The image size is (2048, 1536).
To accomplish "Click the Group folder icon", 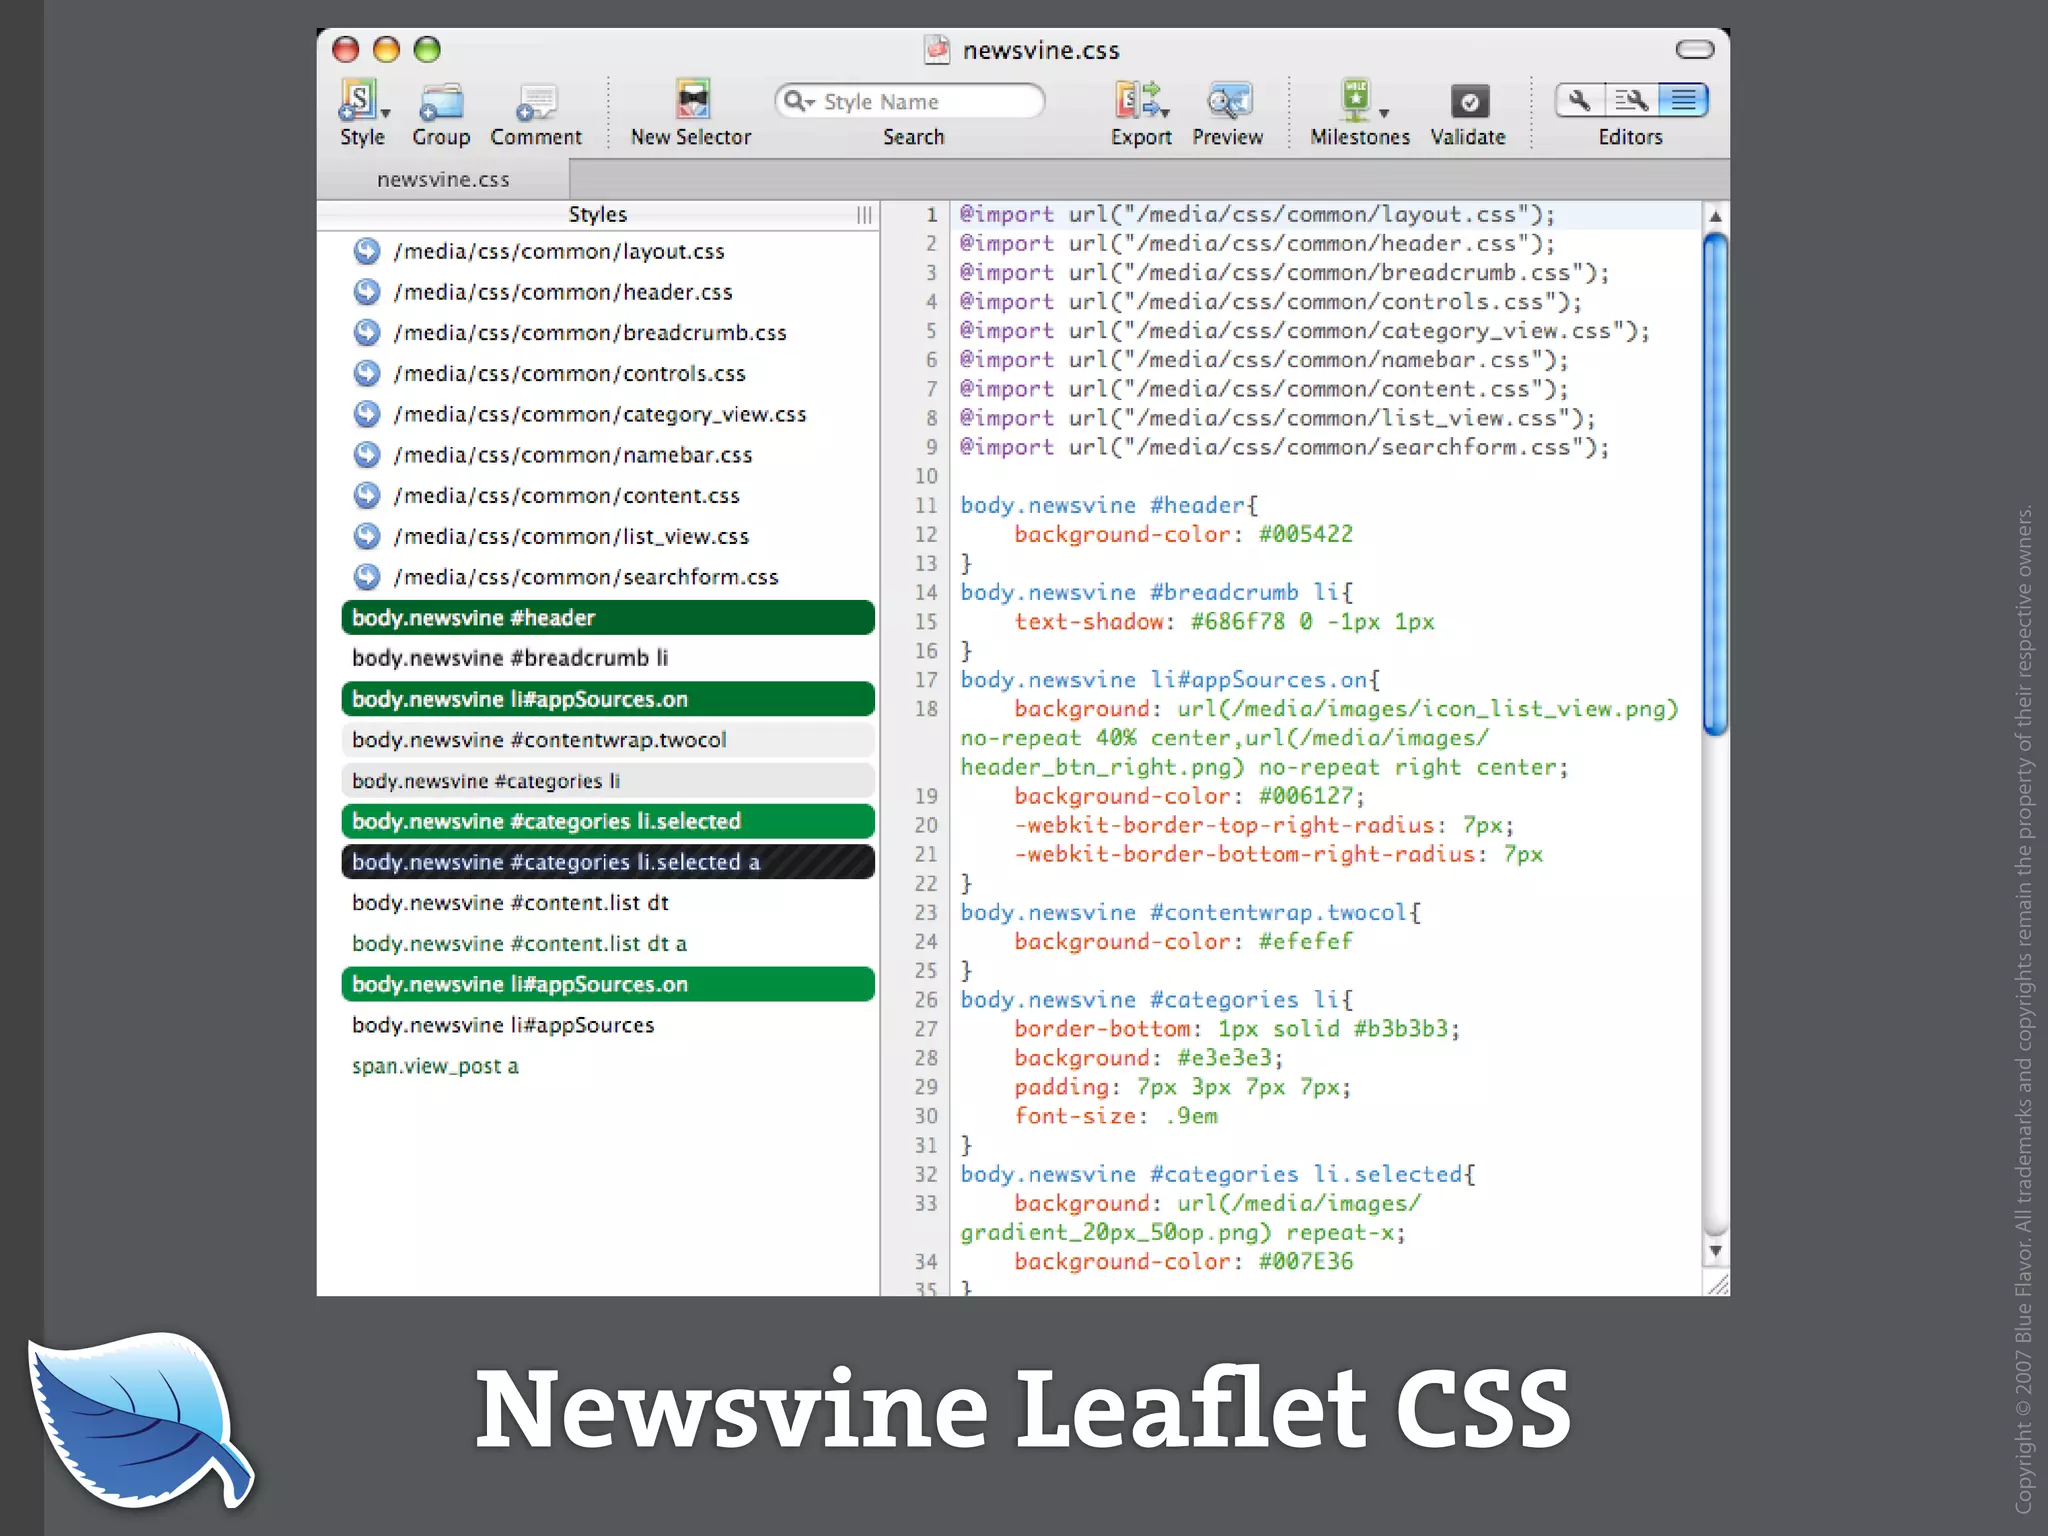I will click(441, 101).
